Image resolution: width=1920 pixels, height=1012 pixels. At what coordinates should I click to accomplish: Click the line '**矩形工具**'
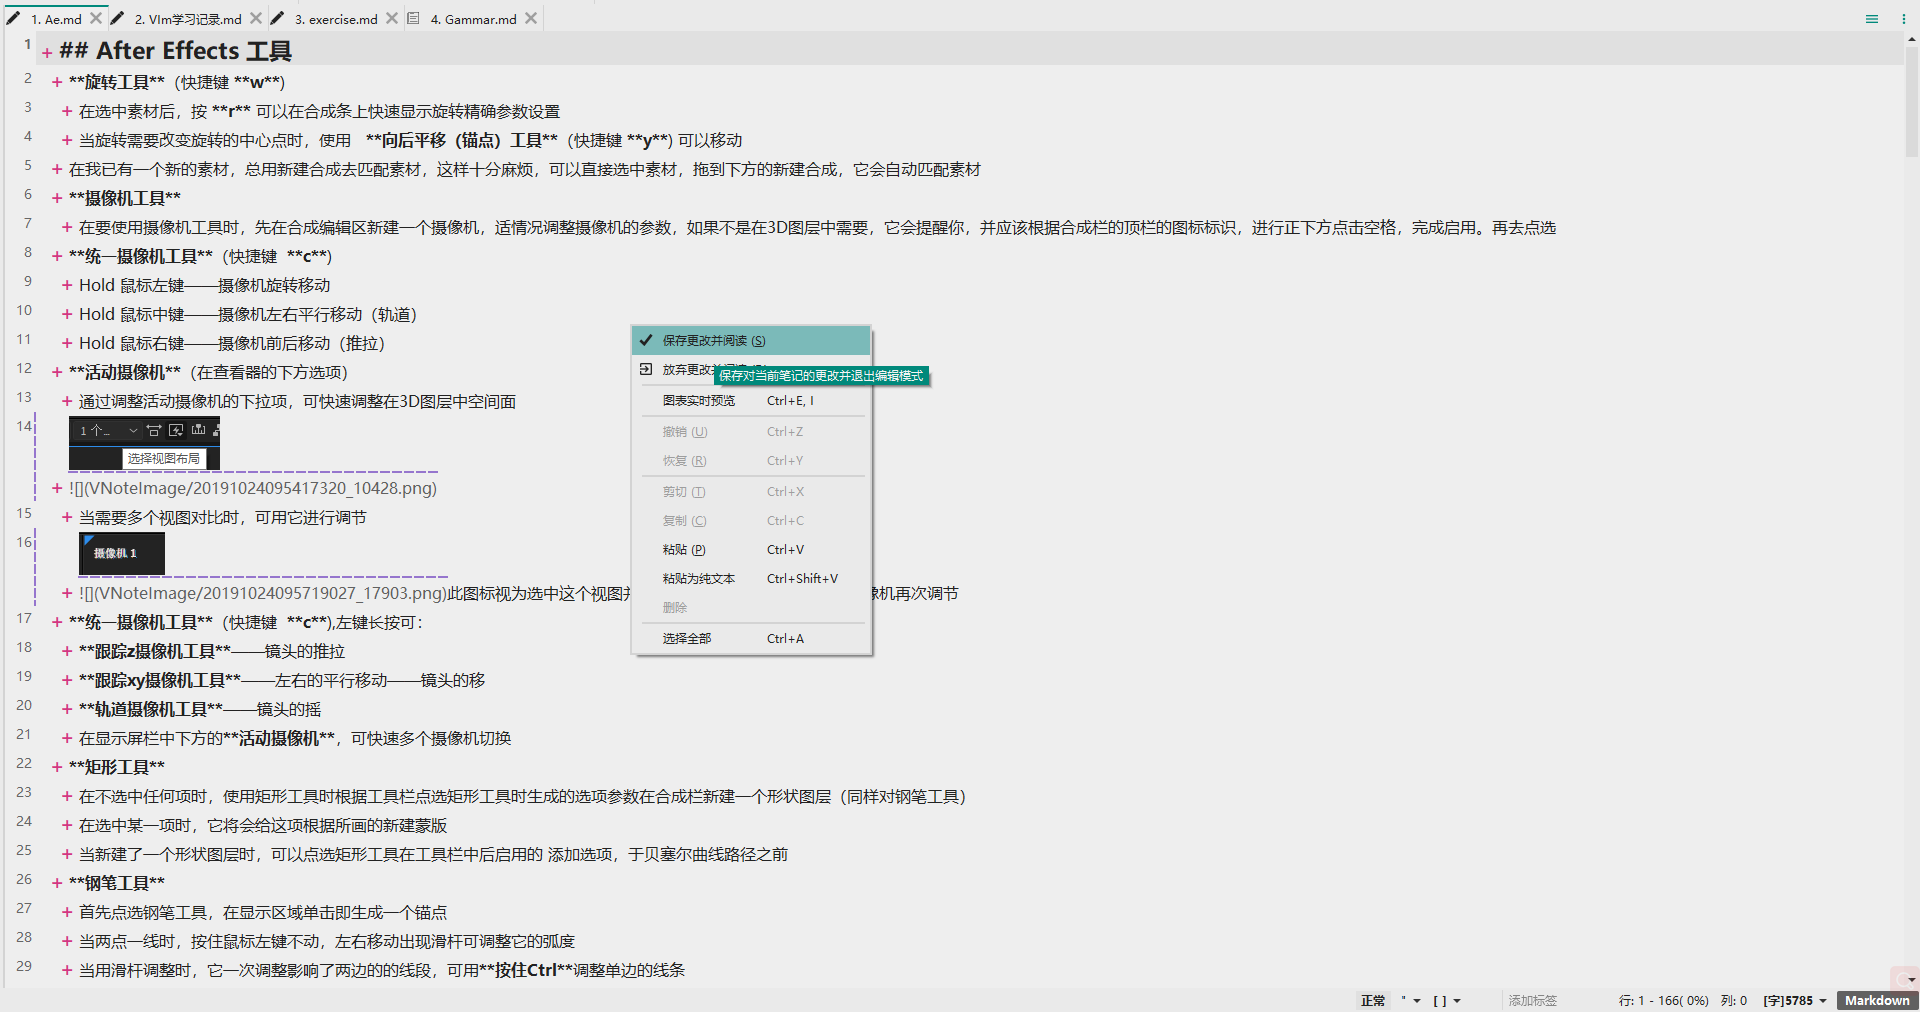tap(117, 767)
